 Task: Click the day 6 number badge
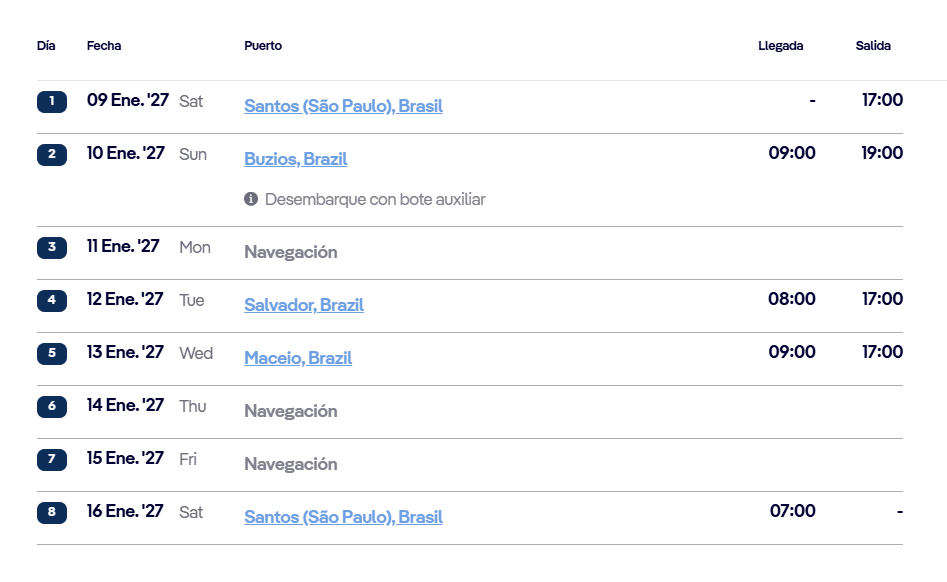coord(52,406)
